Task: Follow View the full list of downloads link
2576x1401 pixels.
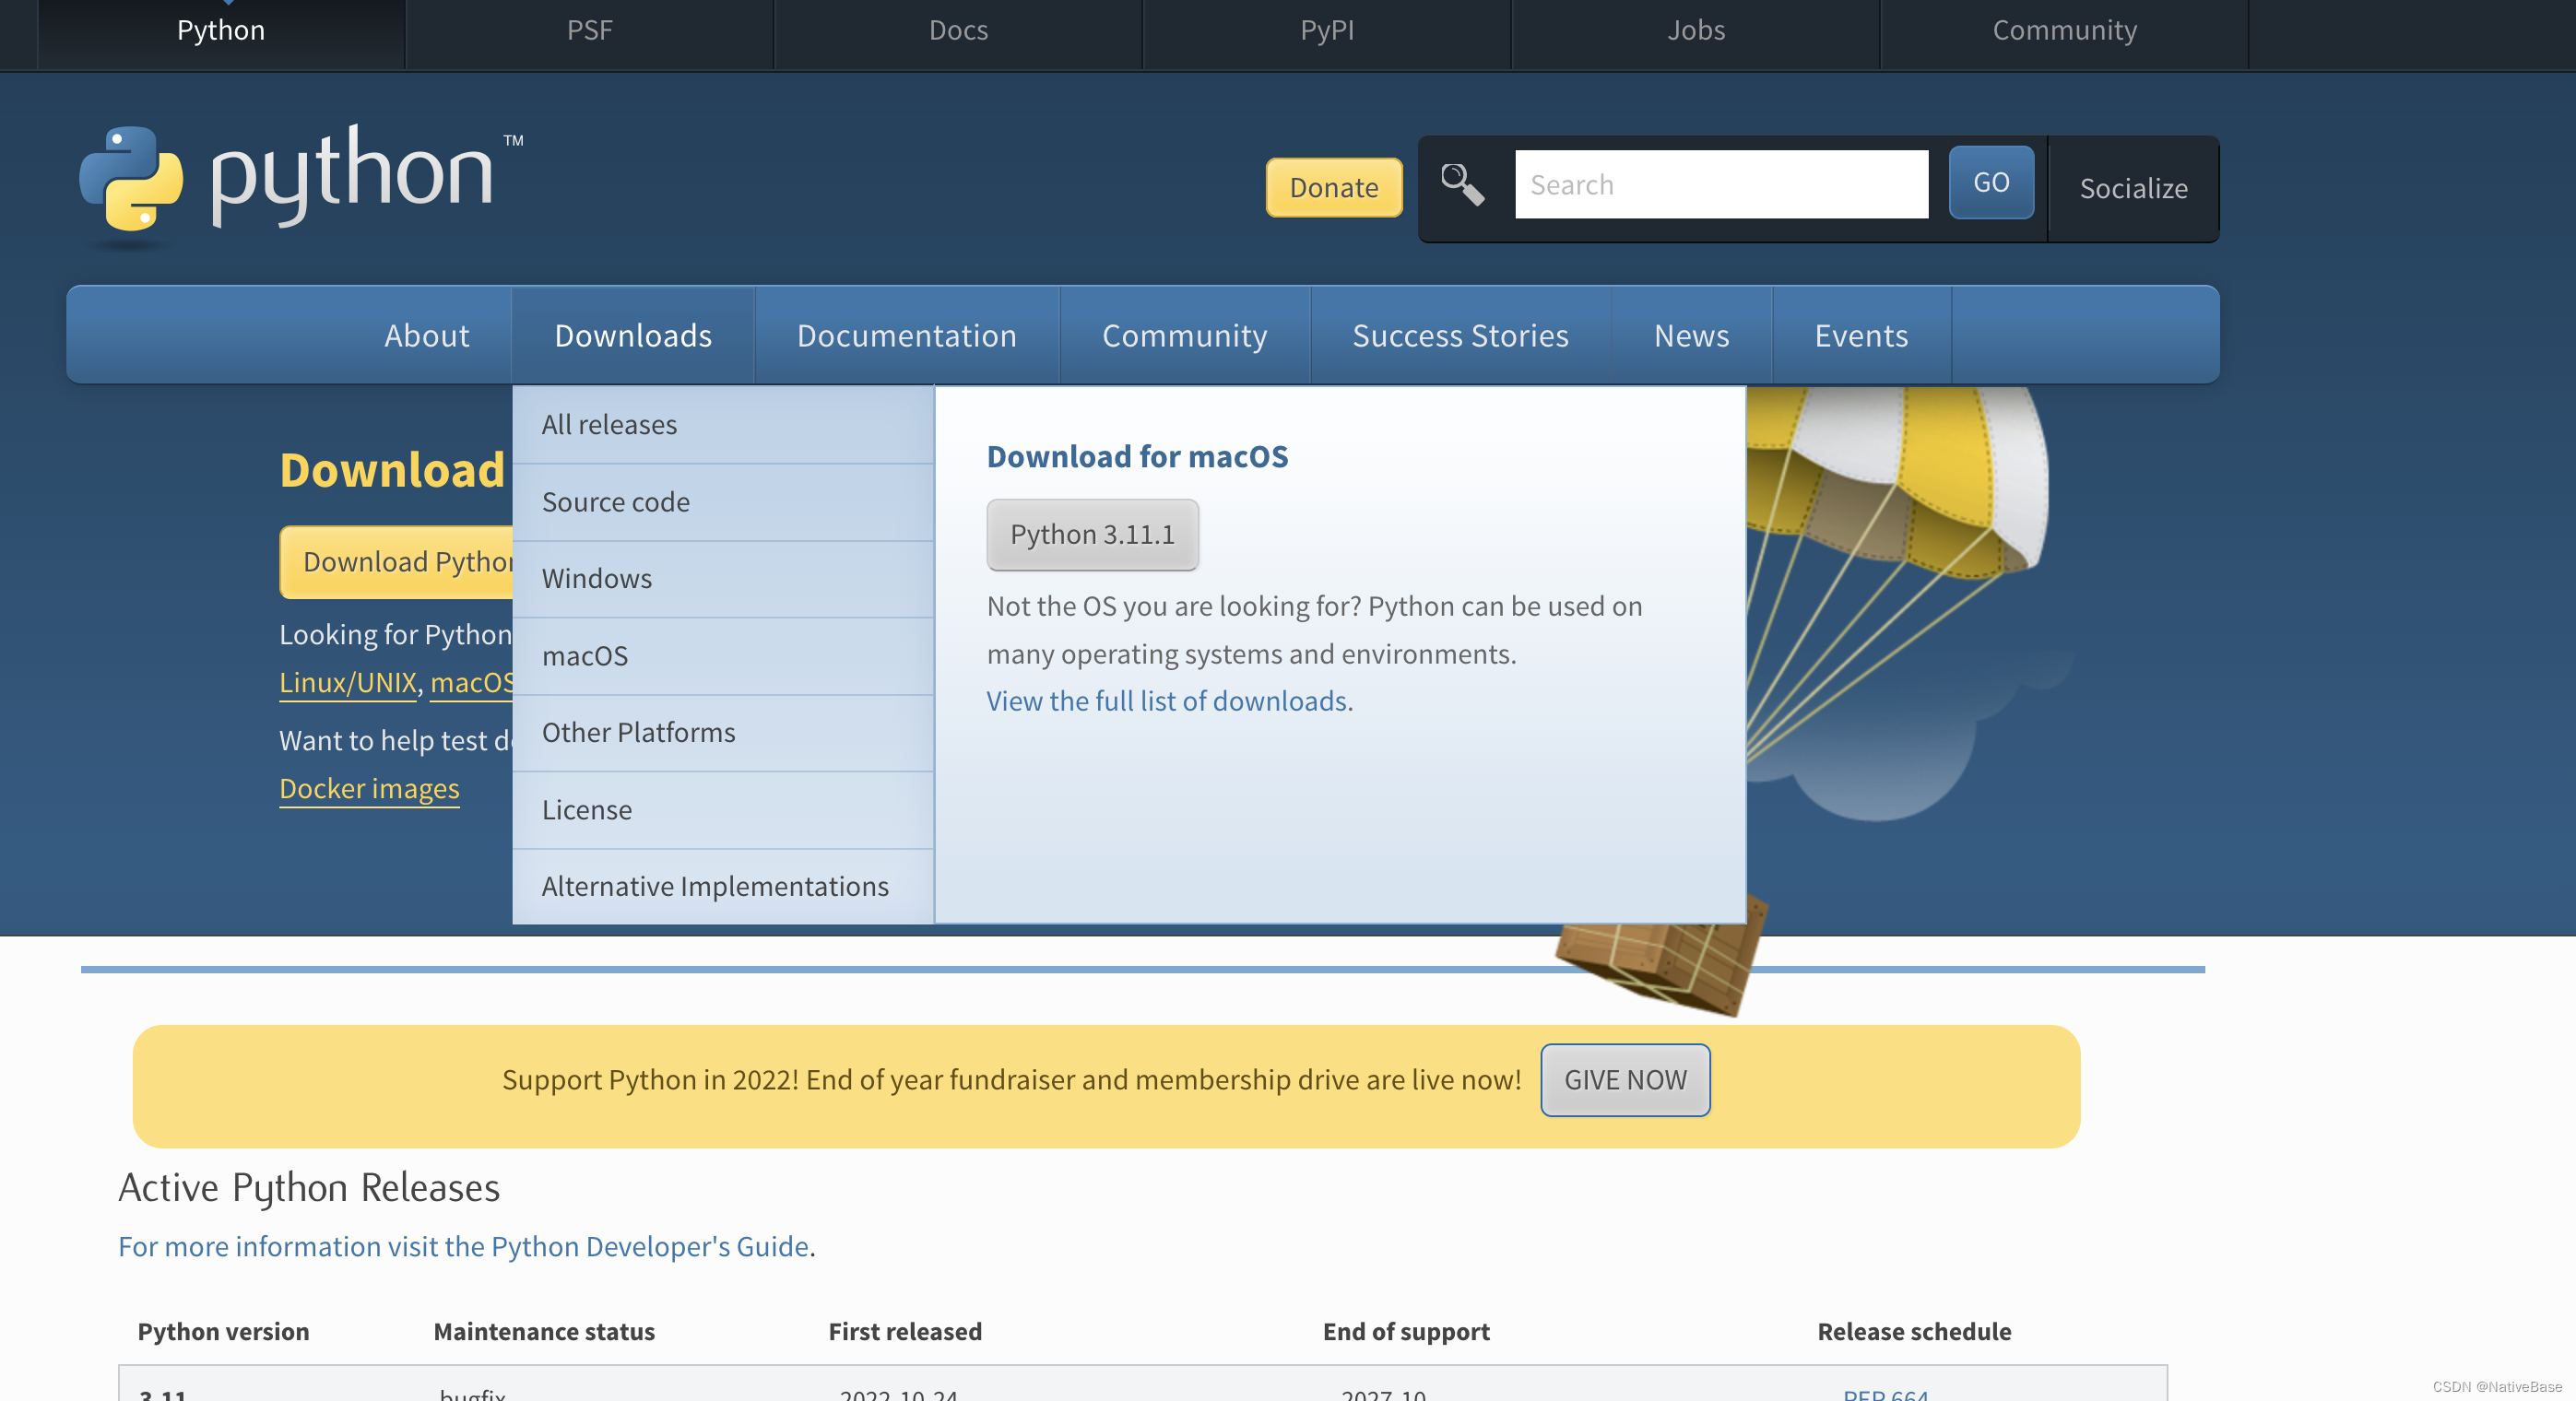Action: 1167,701
